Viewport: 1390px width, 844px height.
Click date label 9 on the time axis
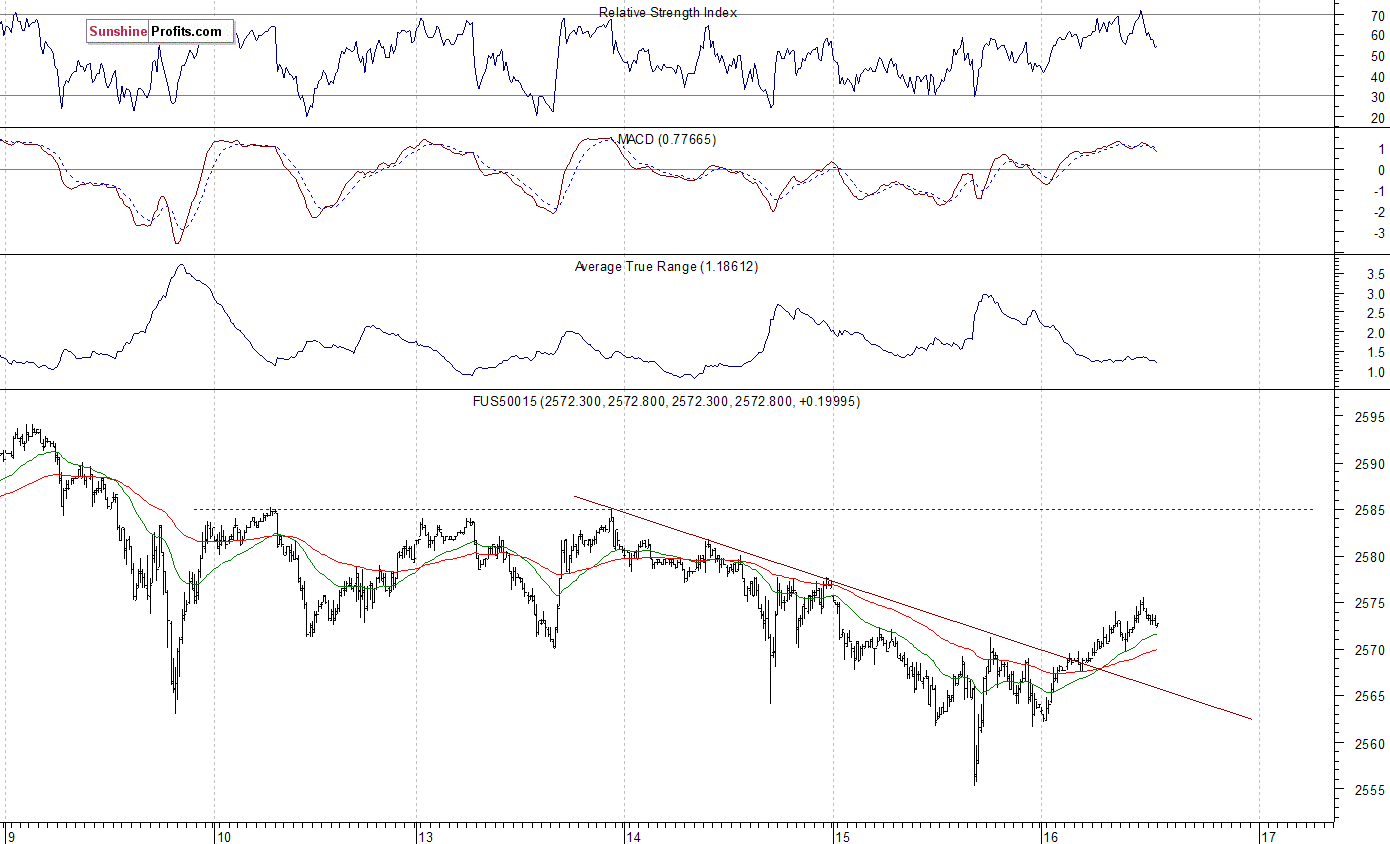point(11,835)
